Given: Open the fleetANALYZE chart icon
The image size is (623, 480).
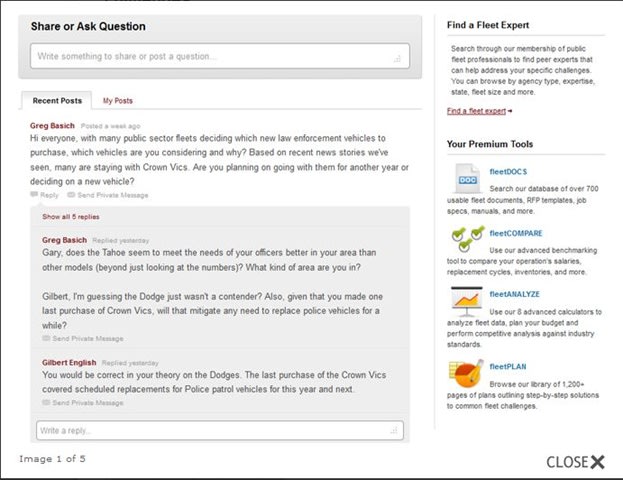Looking at the screenshot, I should pyautogui.click(x=467, y=302).
